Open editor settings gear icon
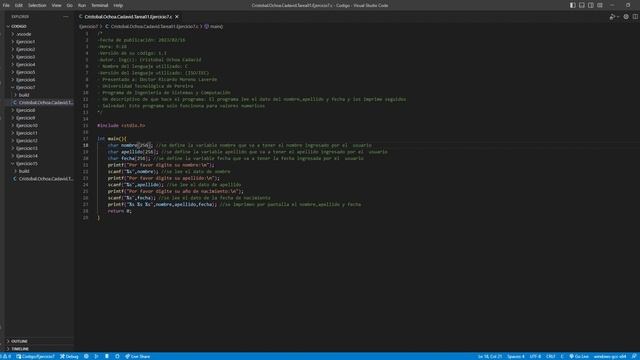Image resolution: width=640 pixels, height=360 pixels. [626, 17]
